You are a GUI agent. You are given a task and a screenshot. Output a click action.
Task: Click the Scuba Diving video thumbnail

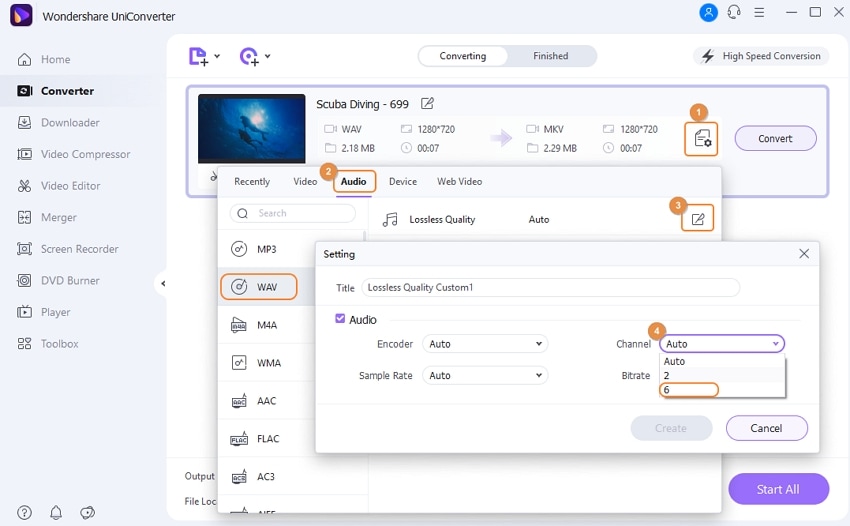(252, 129)
